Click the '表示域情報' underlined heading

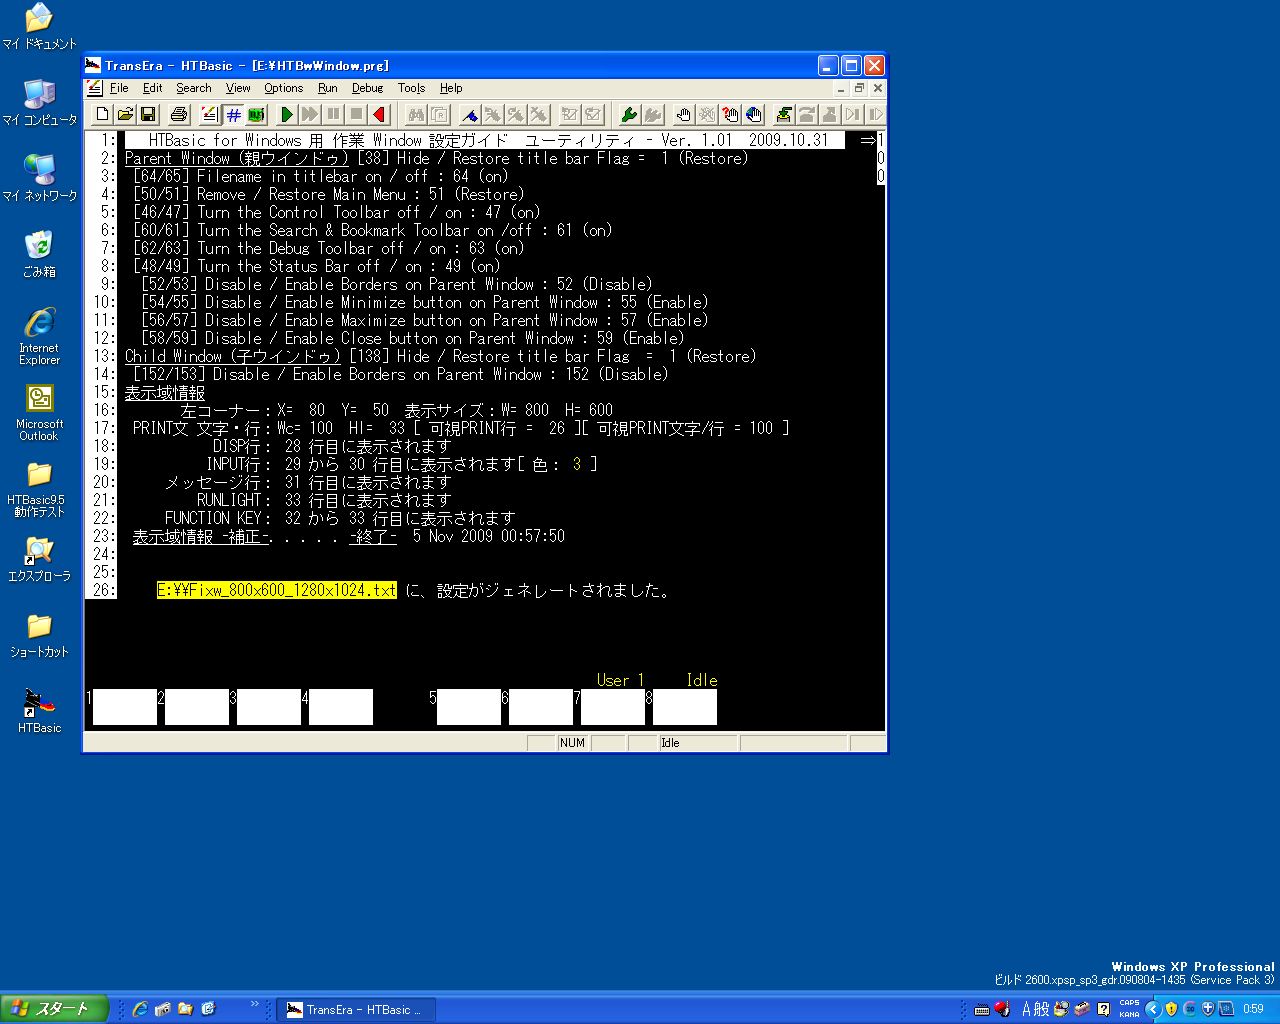click(165, 392)
